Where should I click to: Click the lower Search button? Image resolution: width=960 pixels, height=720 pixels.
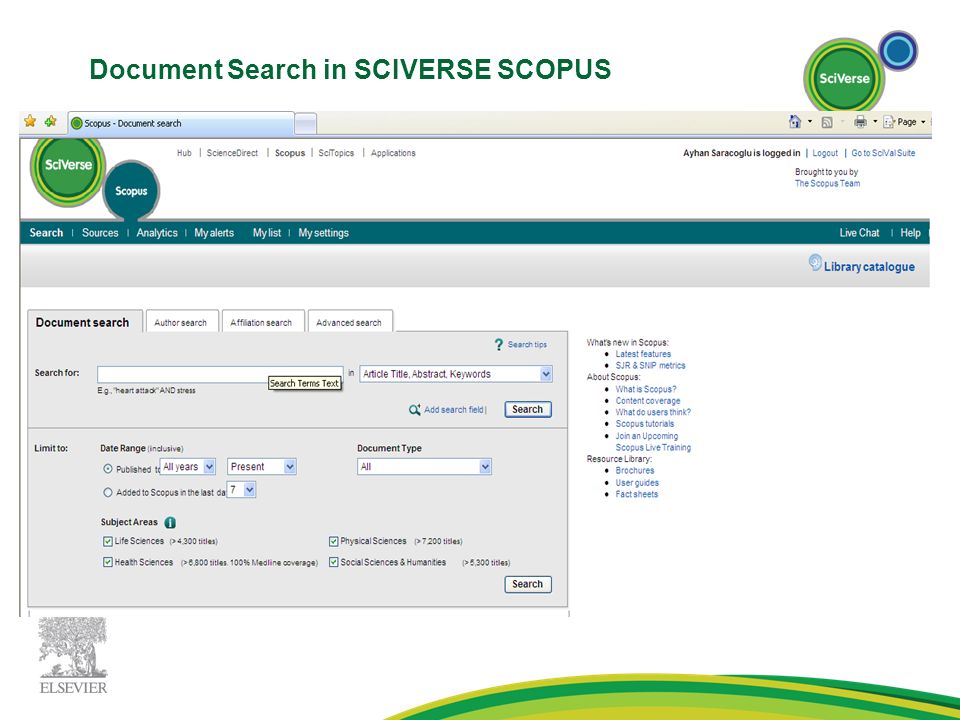(528, 584)
